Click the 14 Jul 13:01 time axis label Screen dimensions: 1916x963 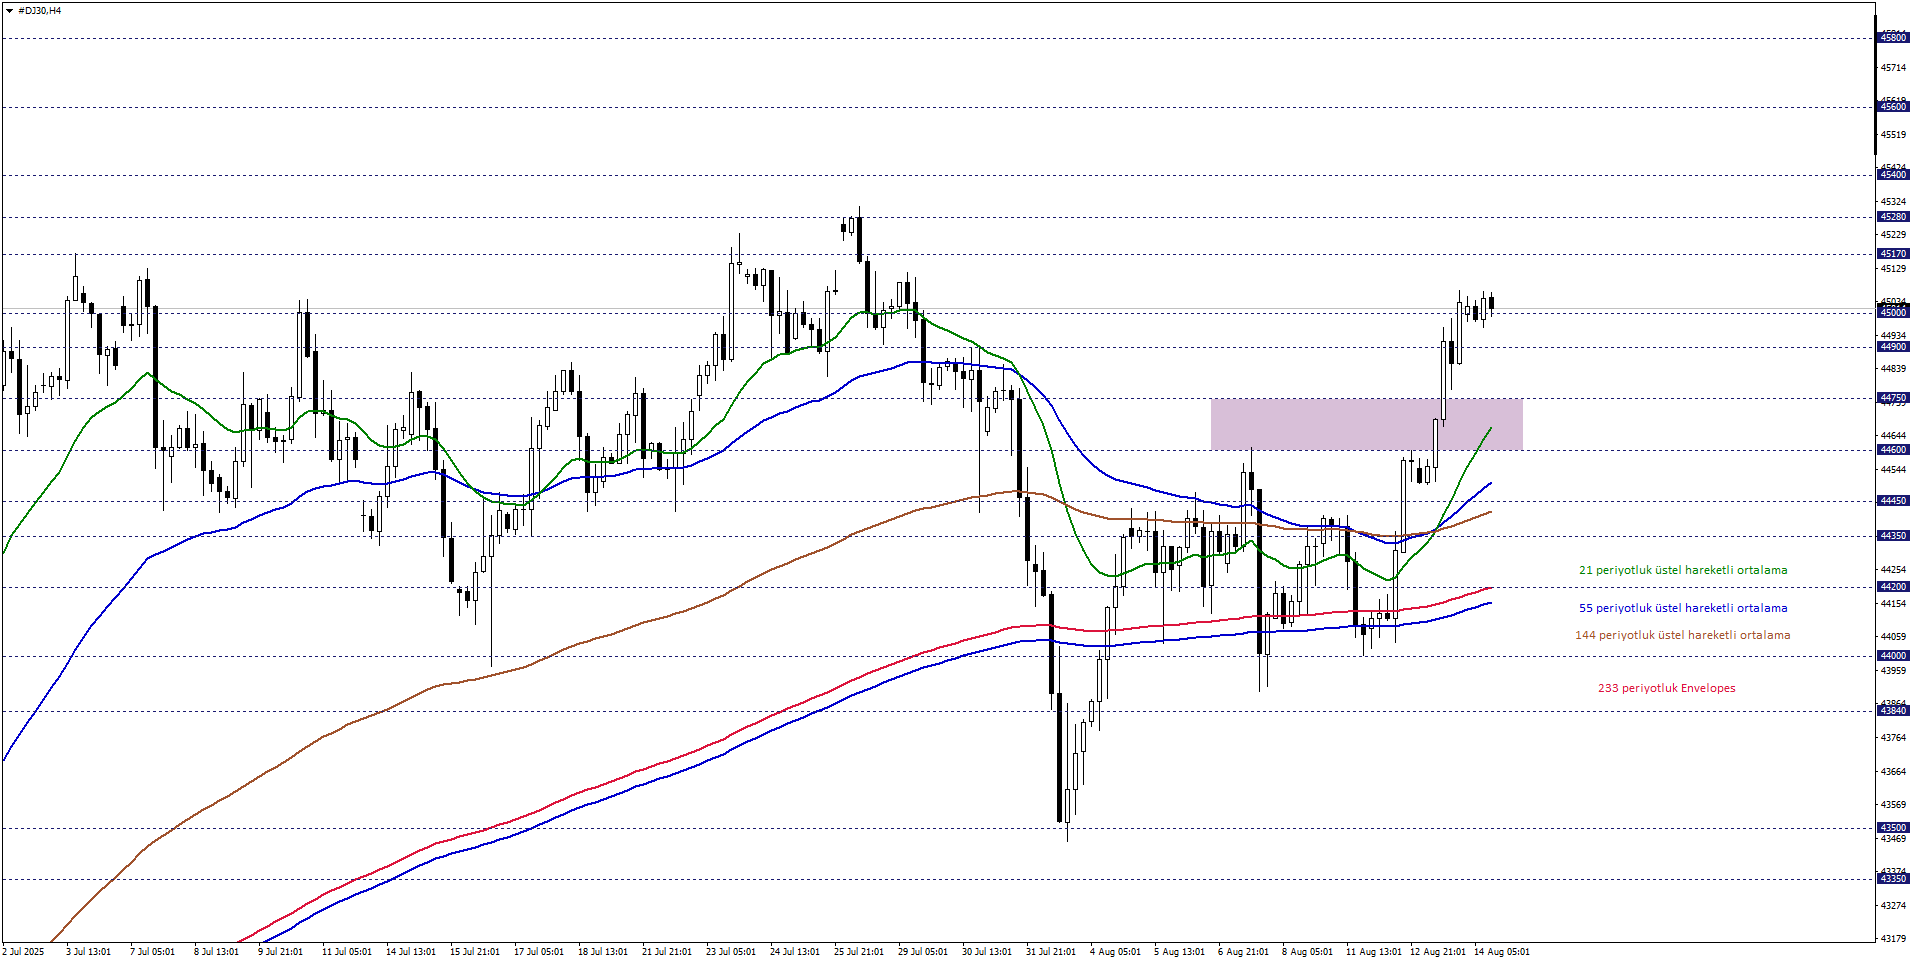410,952
